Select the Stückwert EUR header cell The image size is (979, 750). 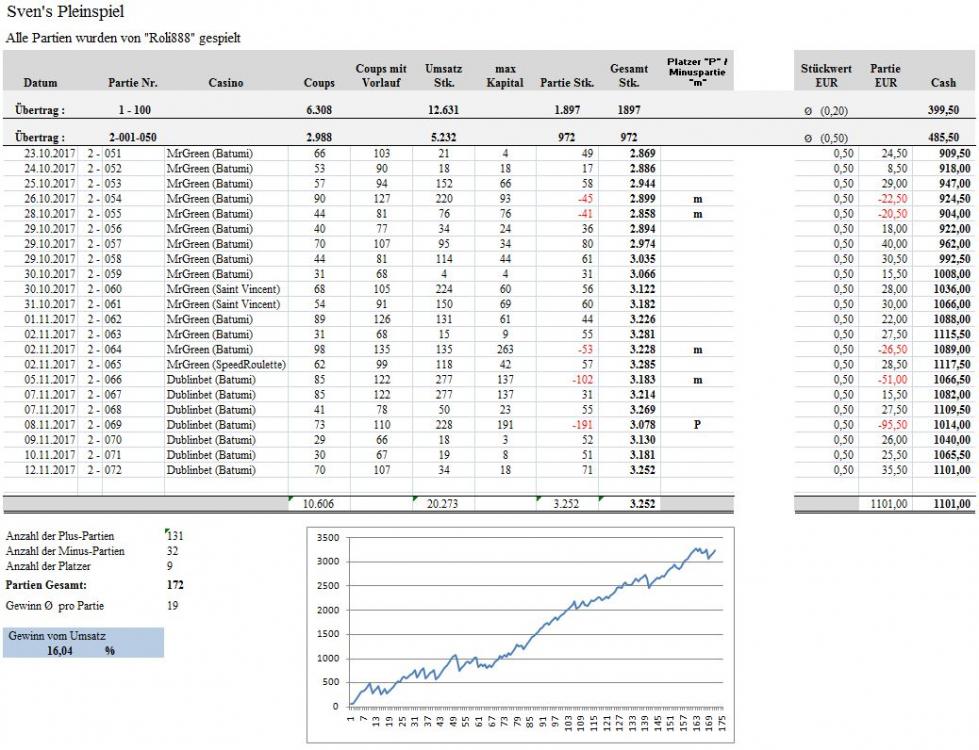point(826,76)
